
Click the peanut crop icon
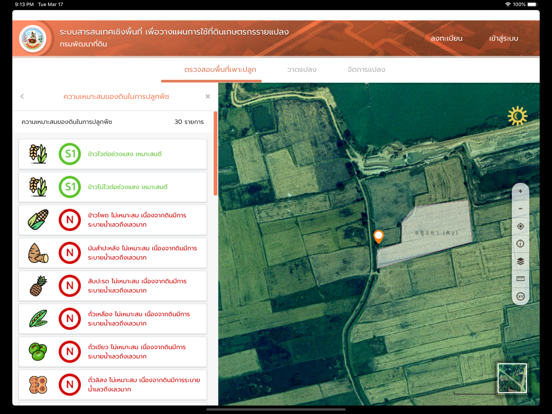click(x=38, y=384)
